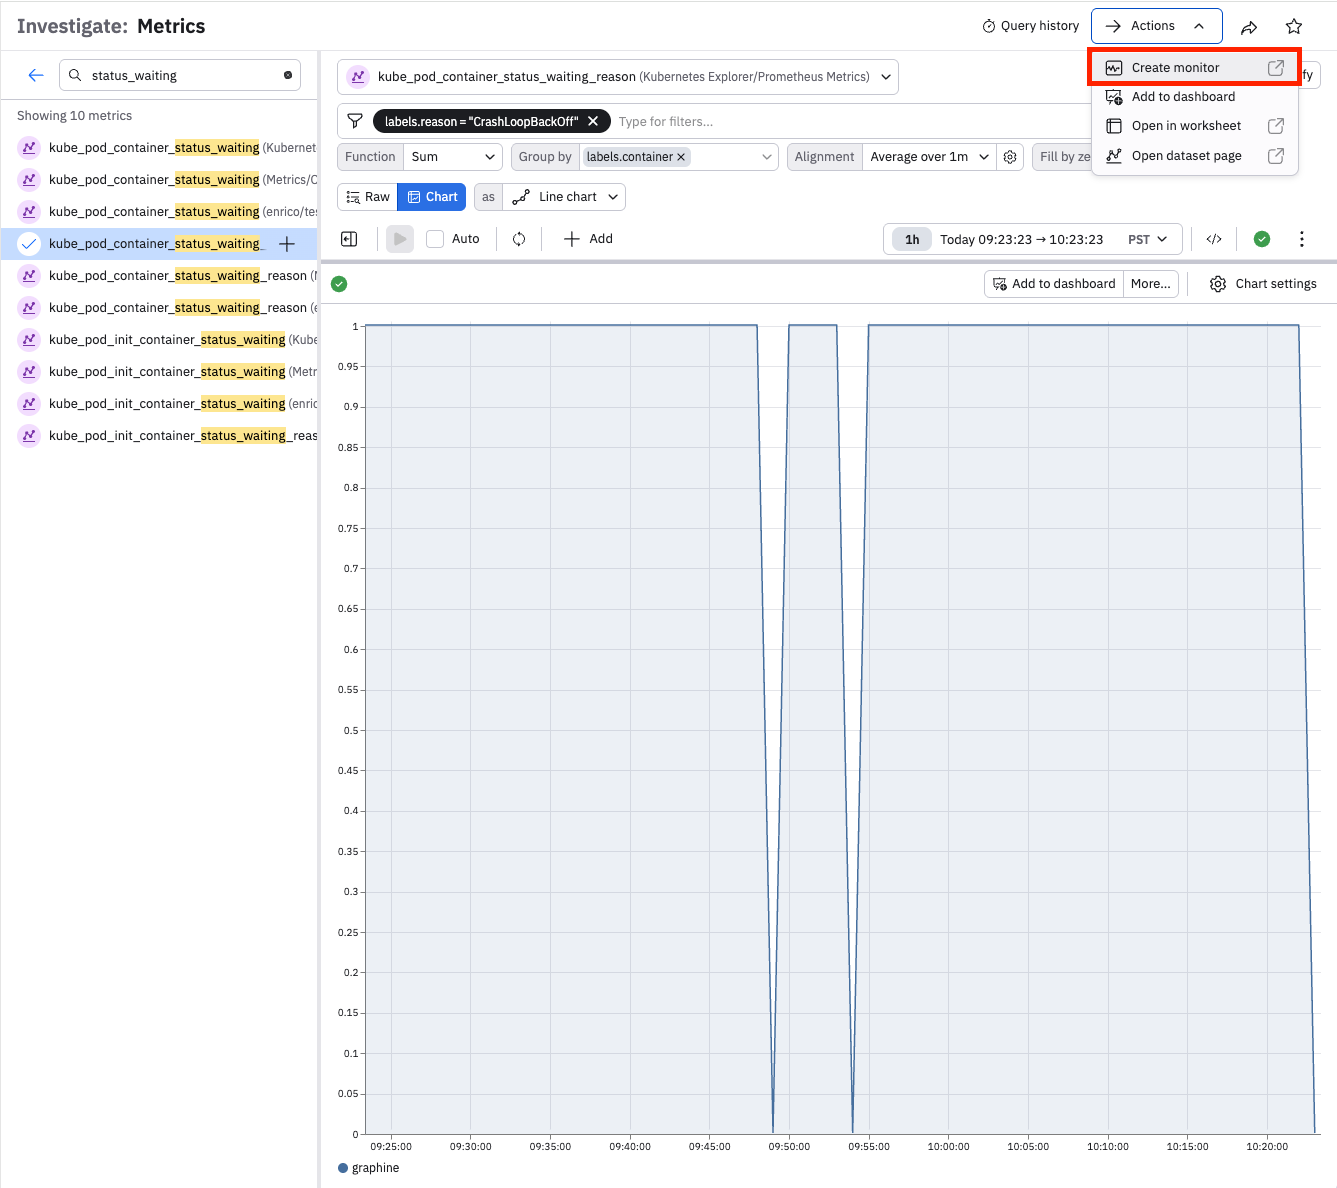The height and width of the screenshot is (1188, 1337).
Task: Open the vertical three-dot menu
Action: (1302, 239)
